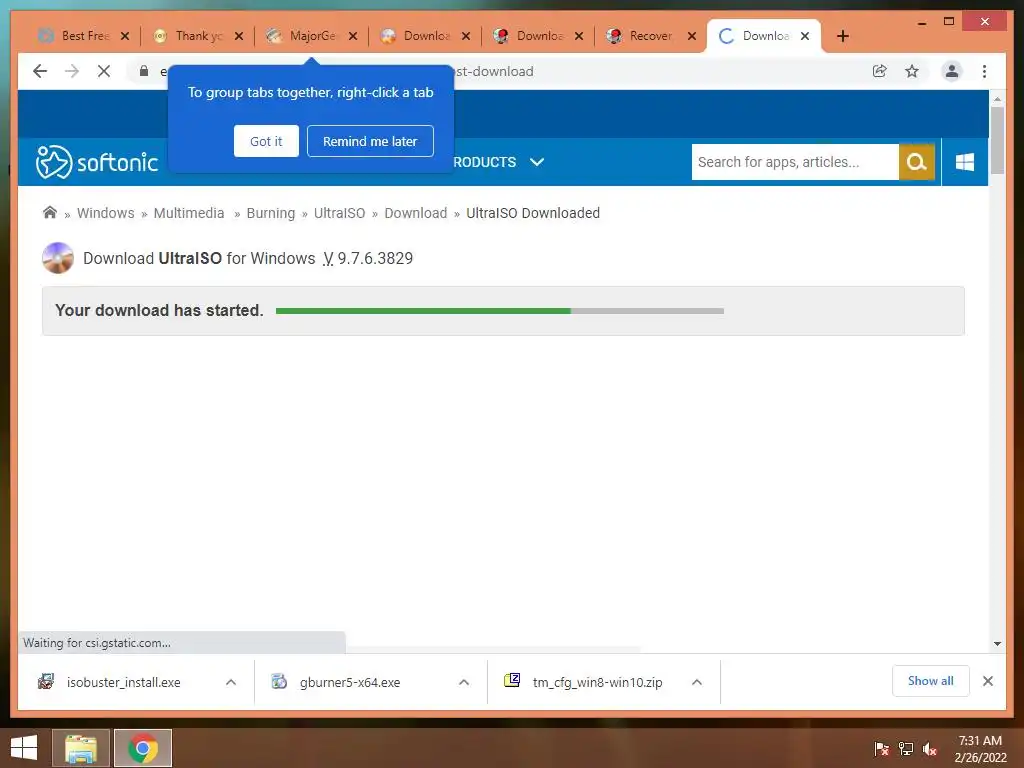Click the forward navigation arrow

pos(72,71)
